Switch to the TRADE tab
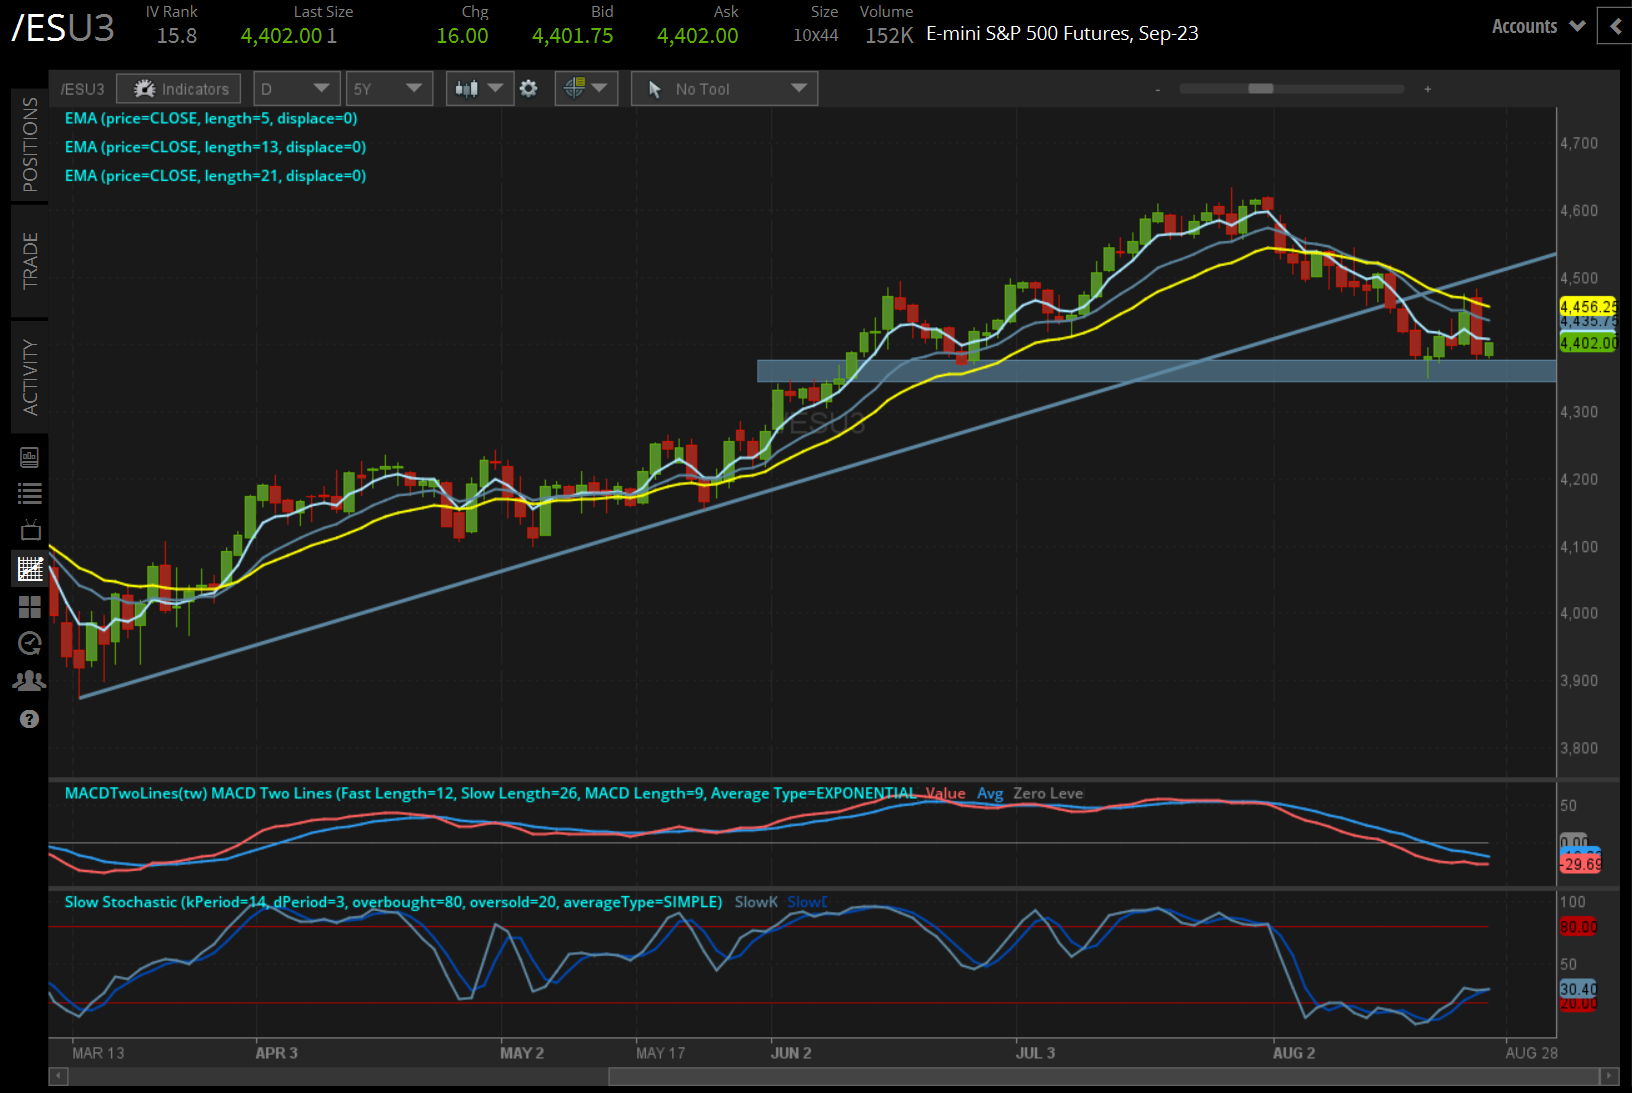The image size is (1632, 1093). click(30, 261)
